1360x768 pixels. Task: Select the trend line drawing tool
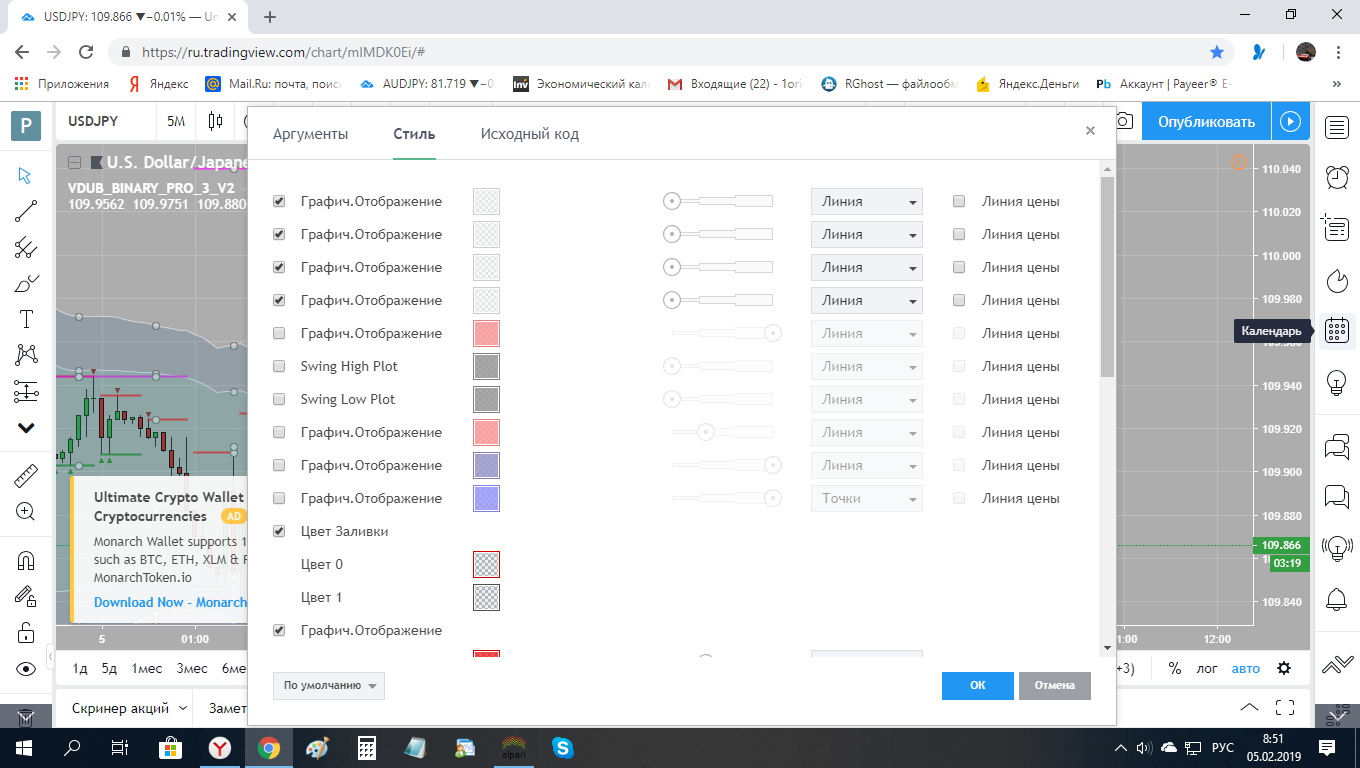coord(26,211)
